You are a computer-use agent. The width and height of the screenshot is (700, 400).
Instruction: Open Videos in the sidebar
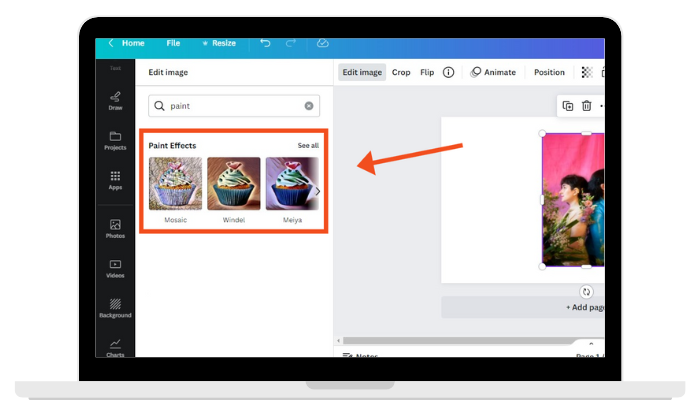point(115,269)
